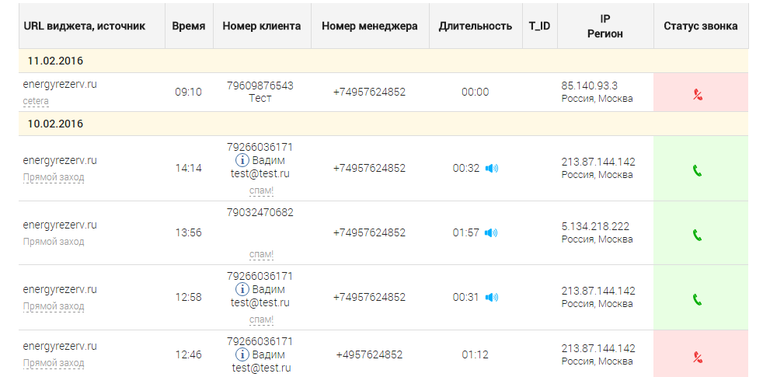This screenshot has width=770, height=377.
Task: Click Прямой заход source in the 12:46 row
Action: [x=54, y=363]
